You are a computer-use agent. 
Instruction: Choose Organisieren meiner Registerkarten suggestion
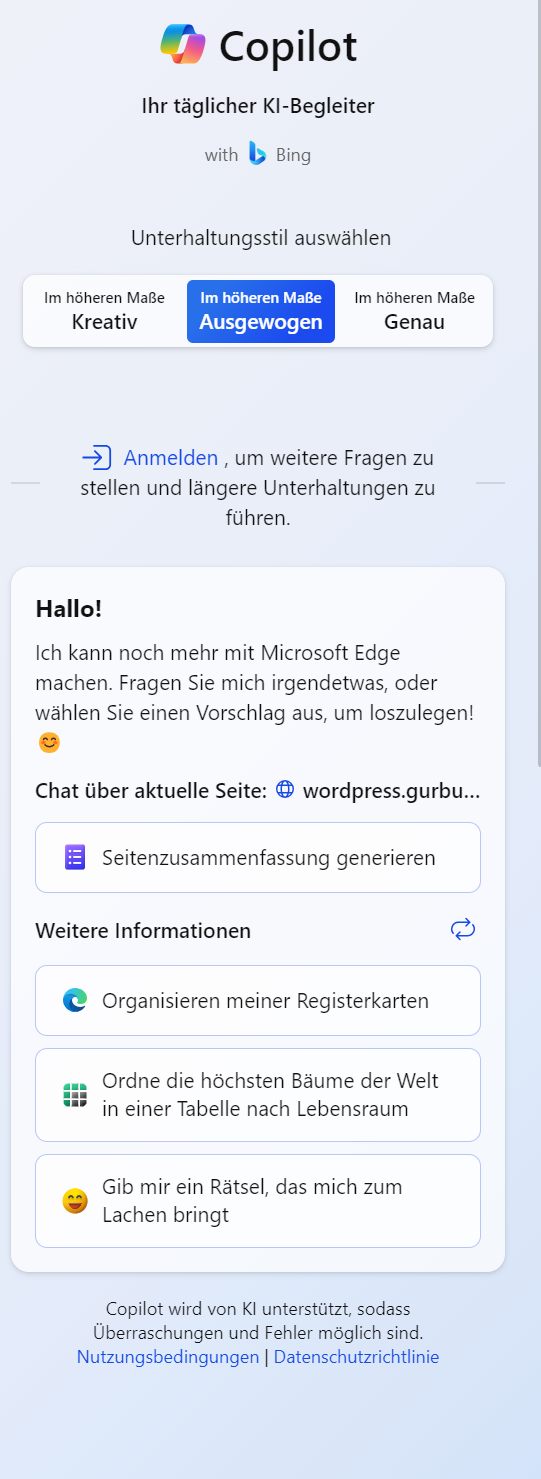click(x=258, y=1000)
